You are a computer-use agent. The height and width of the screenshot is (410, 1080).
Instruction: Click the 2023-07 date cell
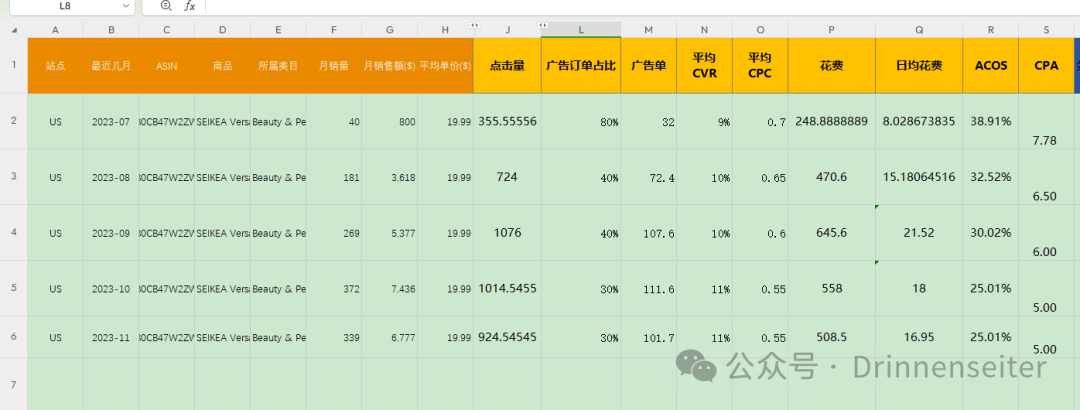pos(111,121)
